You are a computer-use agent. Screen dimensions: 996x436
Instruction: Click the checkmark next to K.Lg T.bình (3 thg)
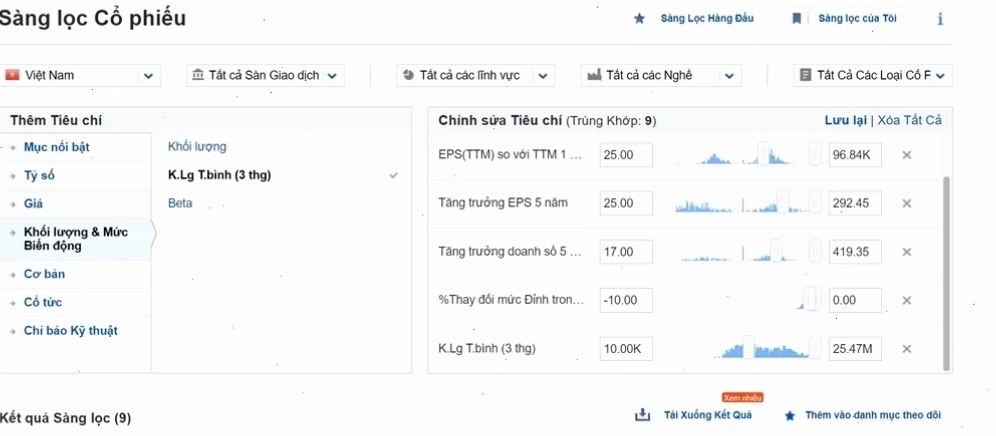pos(394,175)
